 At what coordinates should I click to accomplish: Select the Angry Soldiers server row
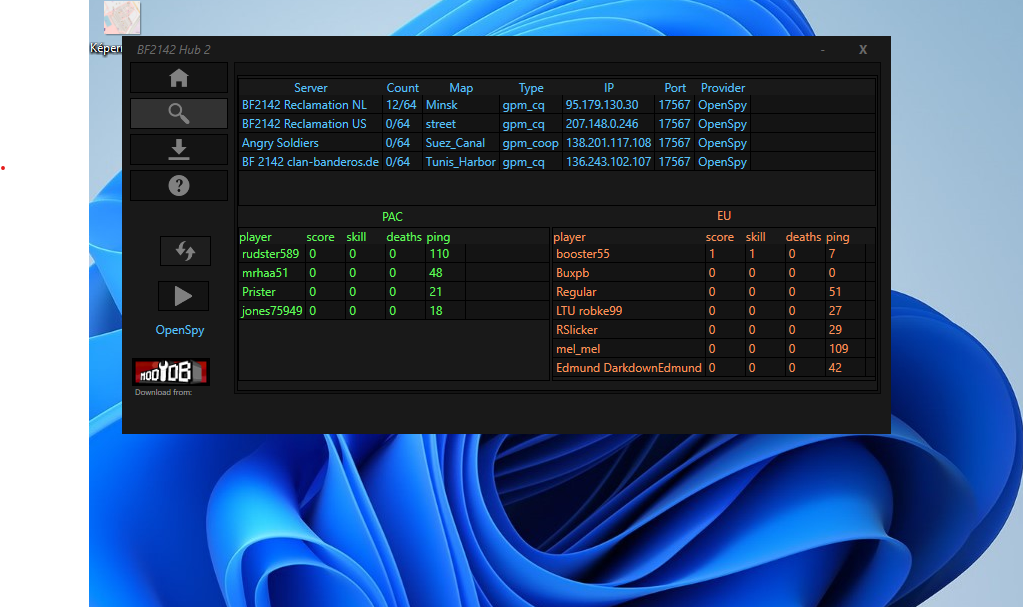pyautogui.click(x=280, y=142)
